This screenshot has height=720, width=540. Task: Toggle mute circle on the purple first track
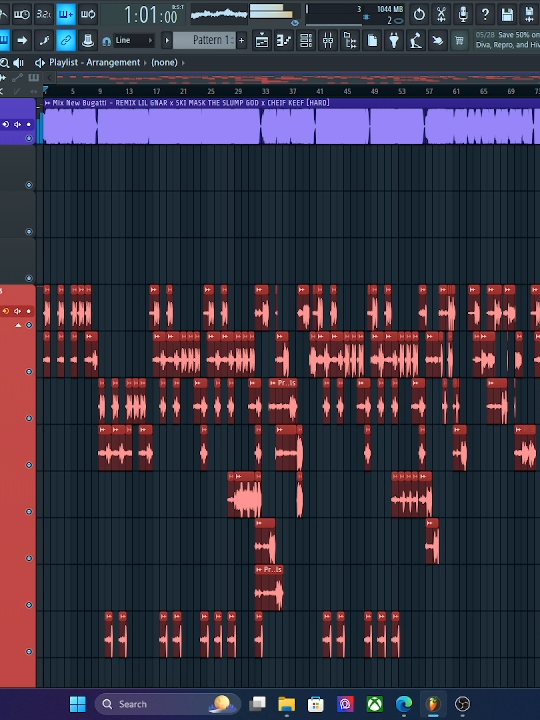pos(29,138)
